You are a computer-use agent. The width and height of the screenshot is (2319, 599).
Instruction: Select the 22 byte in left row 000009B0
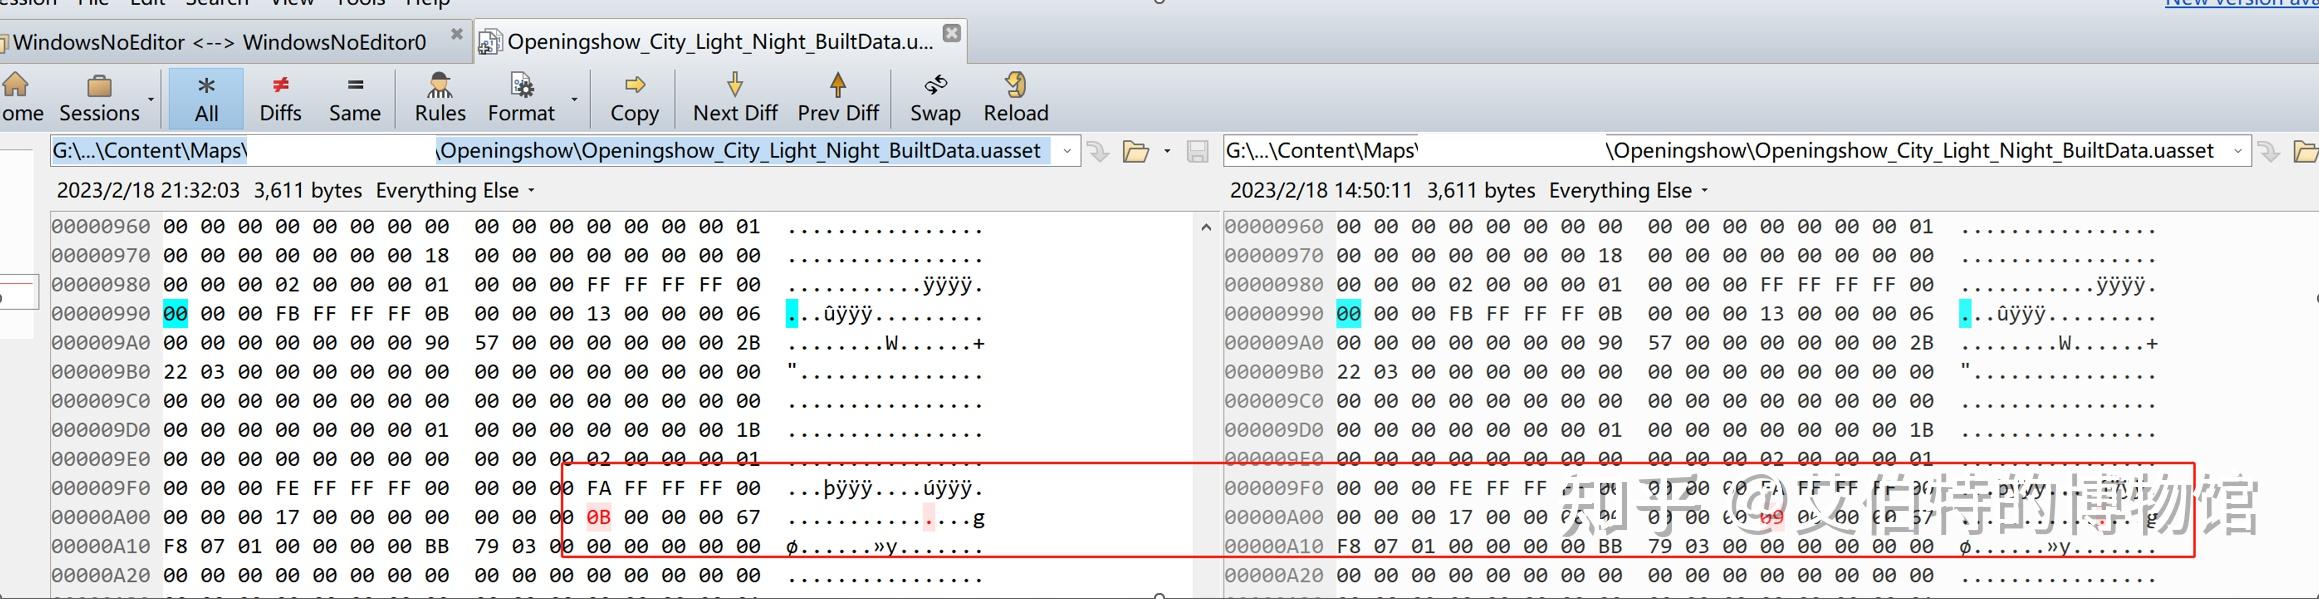coord(175,372)
